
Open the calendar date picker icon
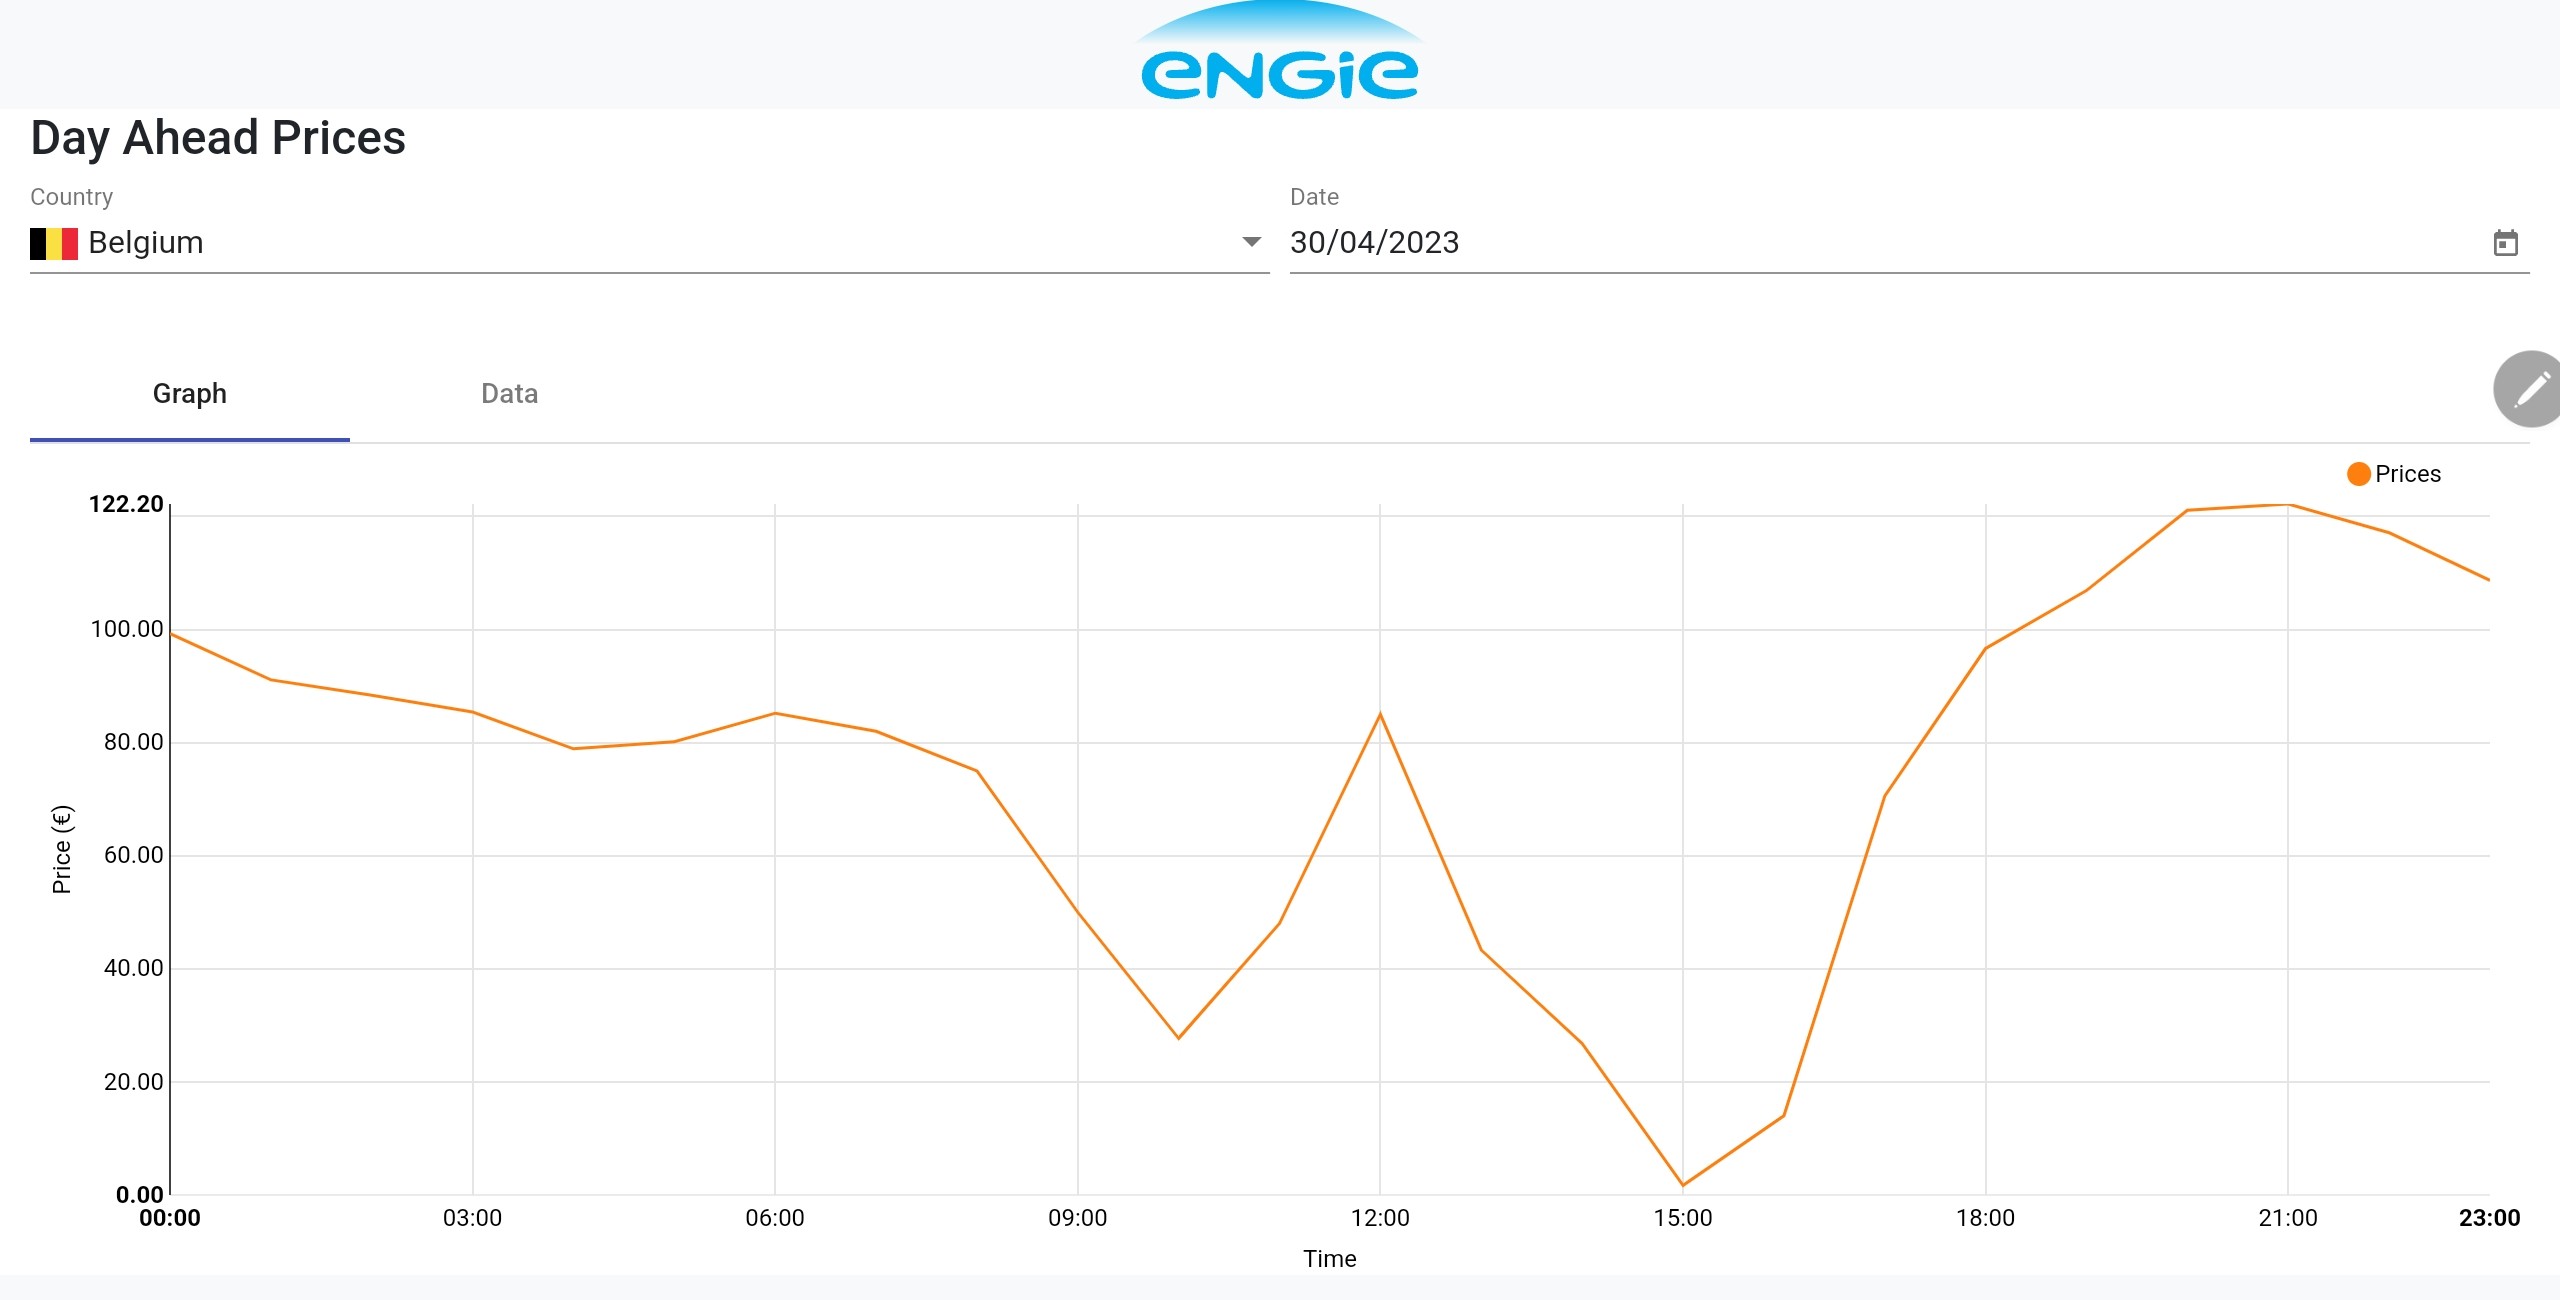tap(2505, 243)
